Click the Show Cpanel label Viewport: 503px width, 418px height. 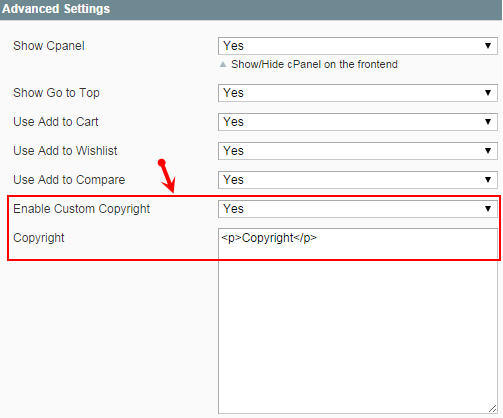[49, 46]
